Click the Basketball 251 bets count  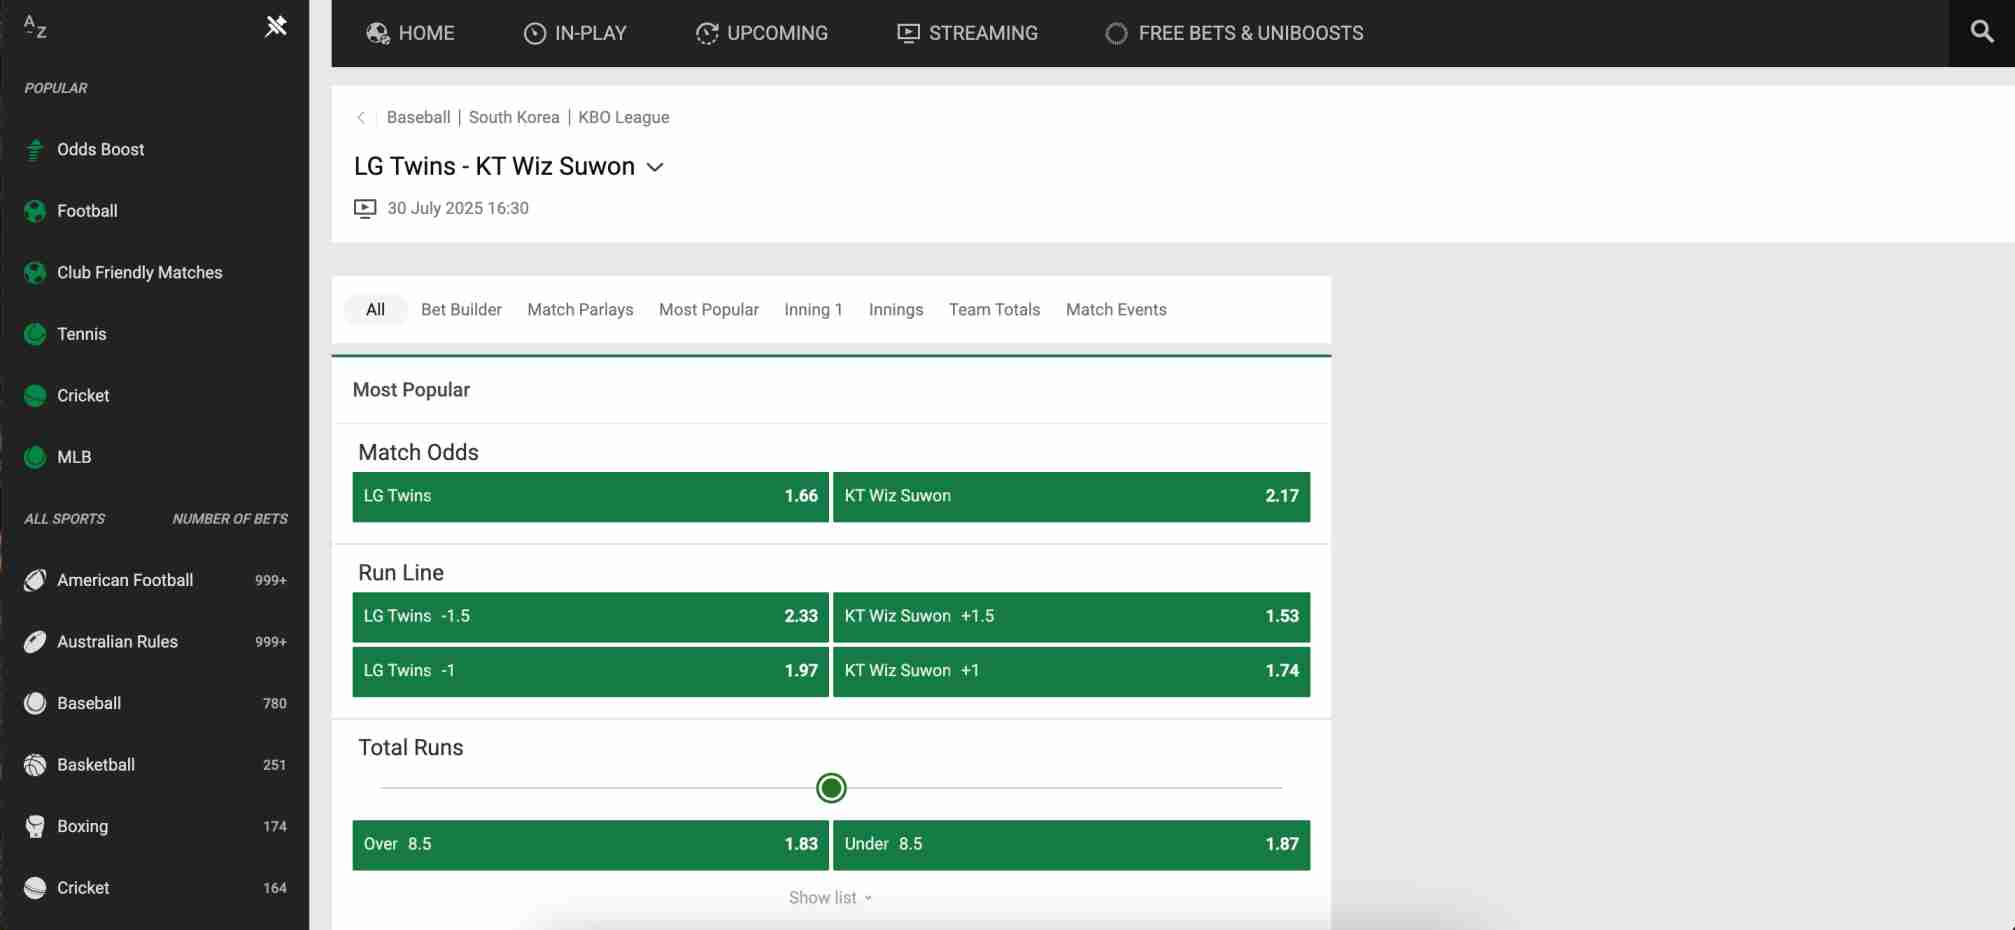click(275, 765)
